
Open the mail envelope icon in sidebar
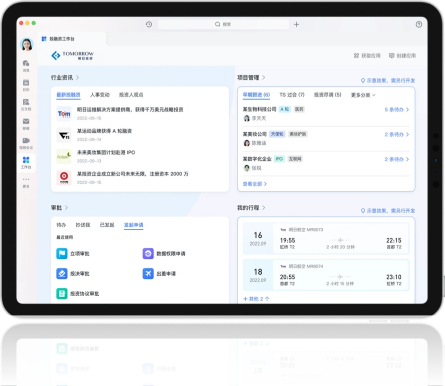(26, 121)
